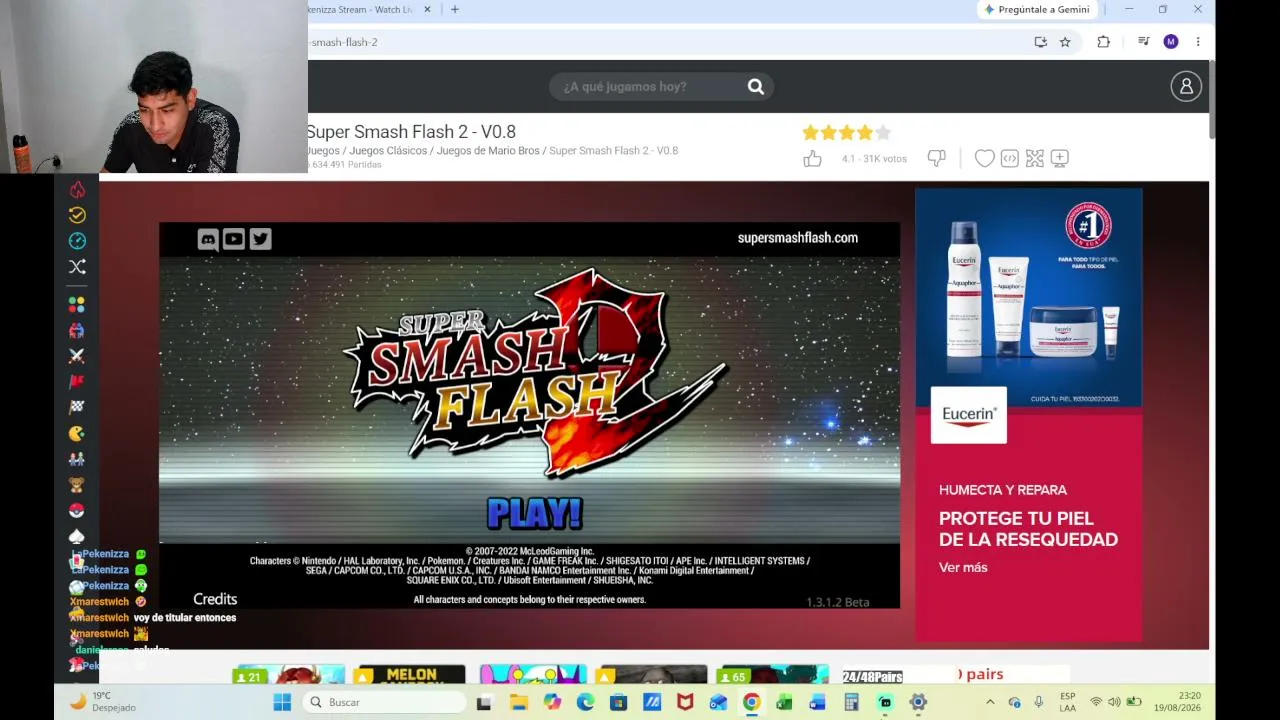
Task: Open the user account profile icon
Action: pyautogui.click(x=1186, y=87)
